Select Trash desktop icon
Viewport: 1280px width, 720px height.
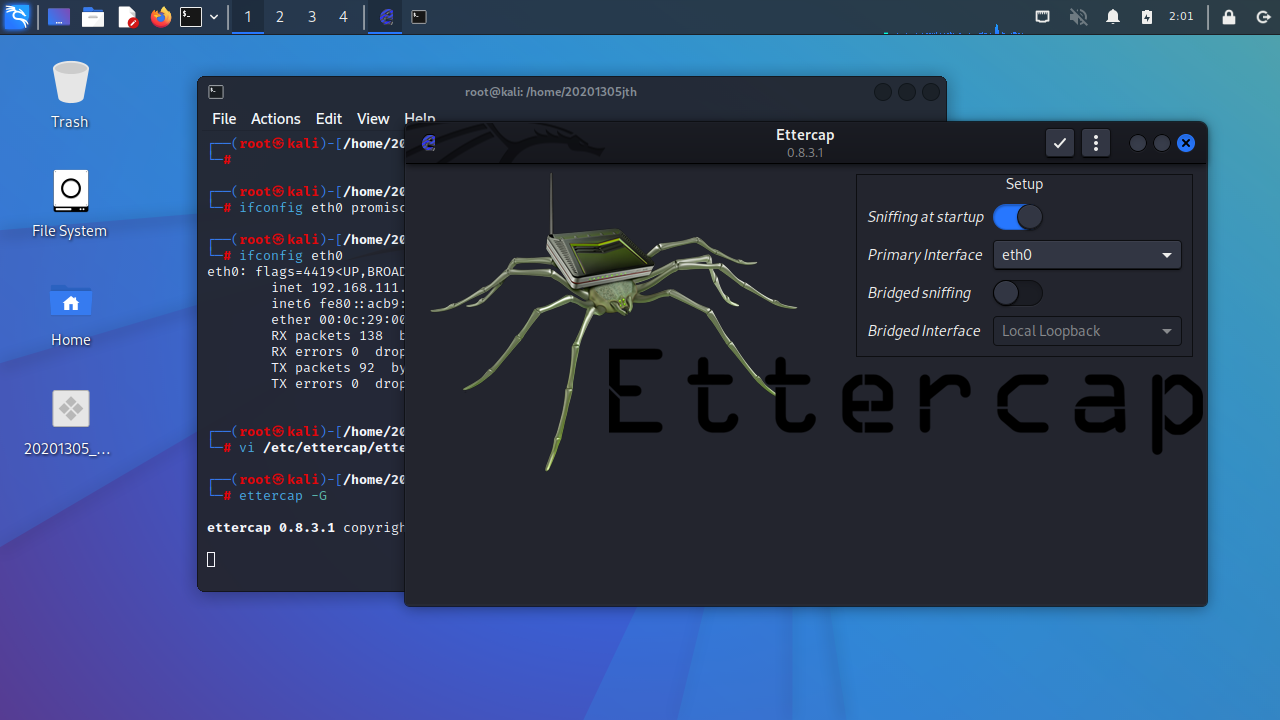pyautogui.click(x=70, y=94)
